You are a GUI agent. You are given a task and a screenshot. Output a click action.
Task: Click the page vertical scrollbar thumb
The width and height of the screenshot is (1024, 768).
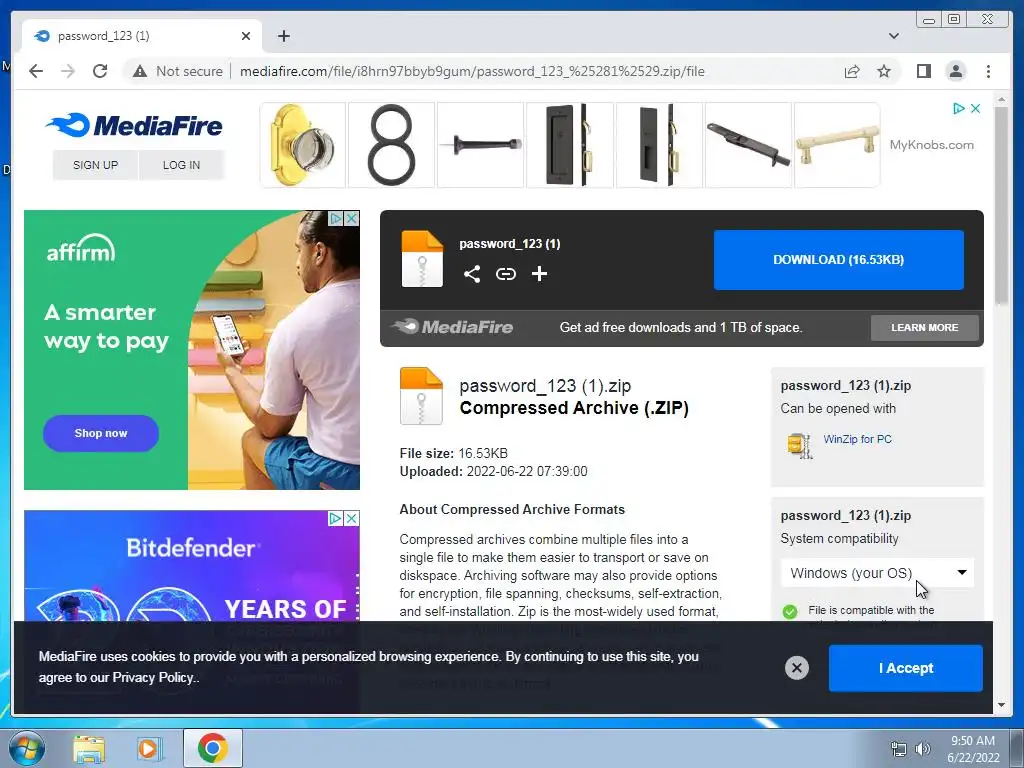[x=1001, y=206]
